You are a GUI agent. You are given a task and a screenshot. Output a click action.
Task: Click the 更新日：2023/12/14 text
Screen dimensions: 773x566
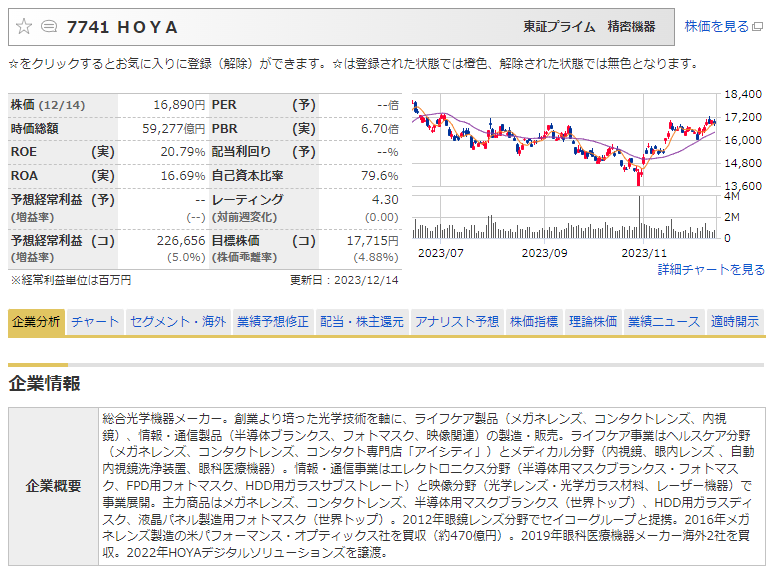[344, 280]
